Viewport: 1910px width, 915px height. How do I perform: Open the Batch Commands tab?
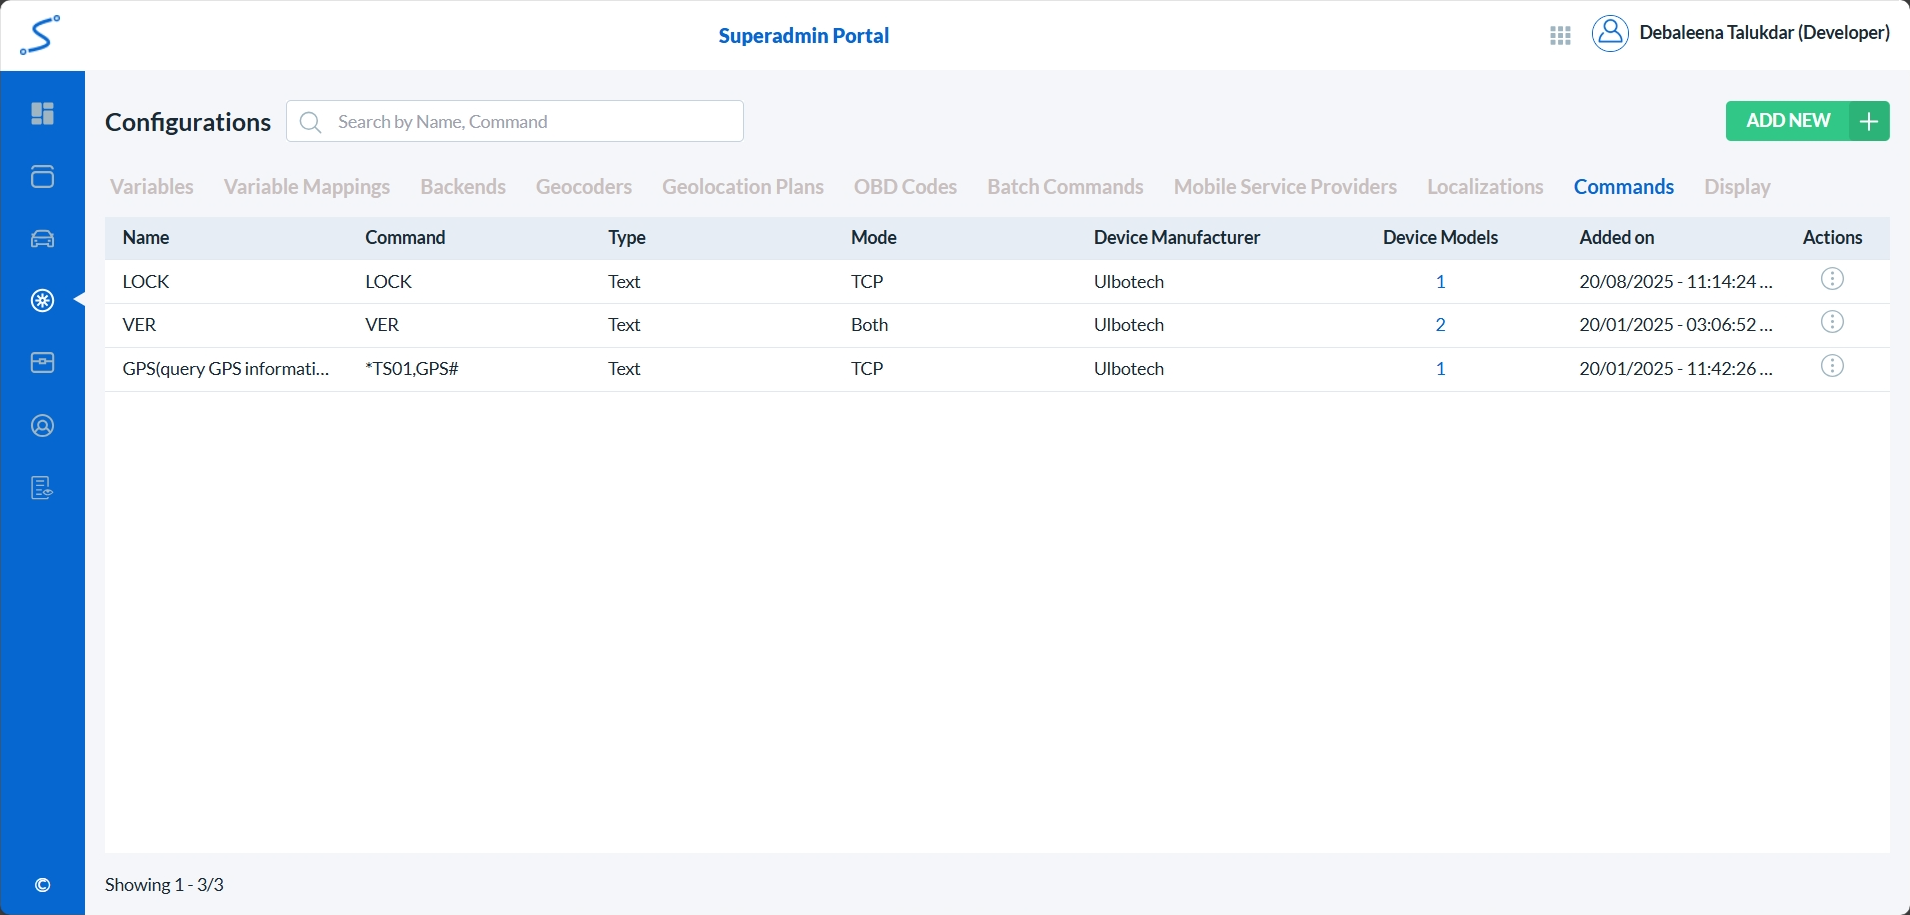pyautogui.click(x=1065, y=187)
